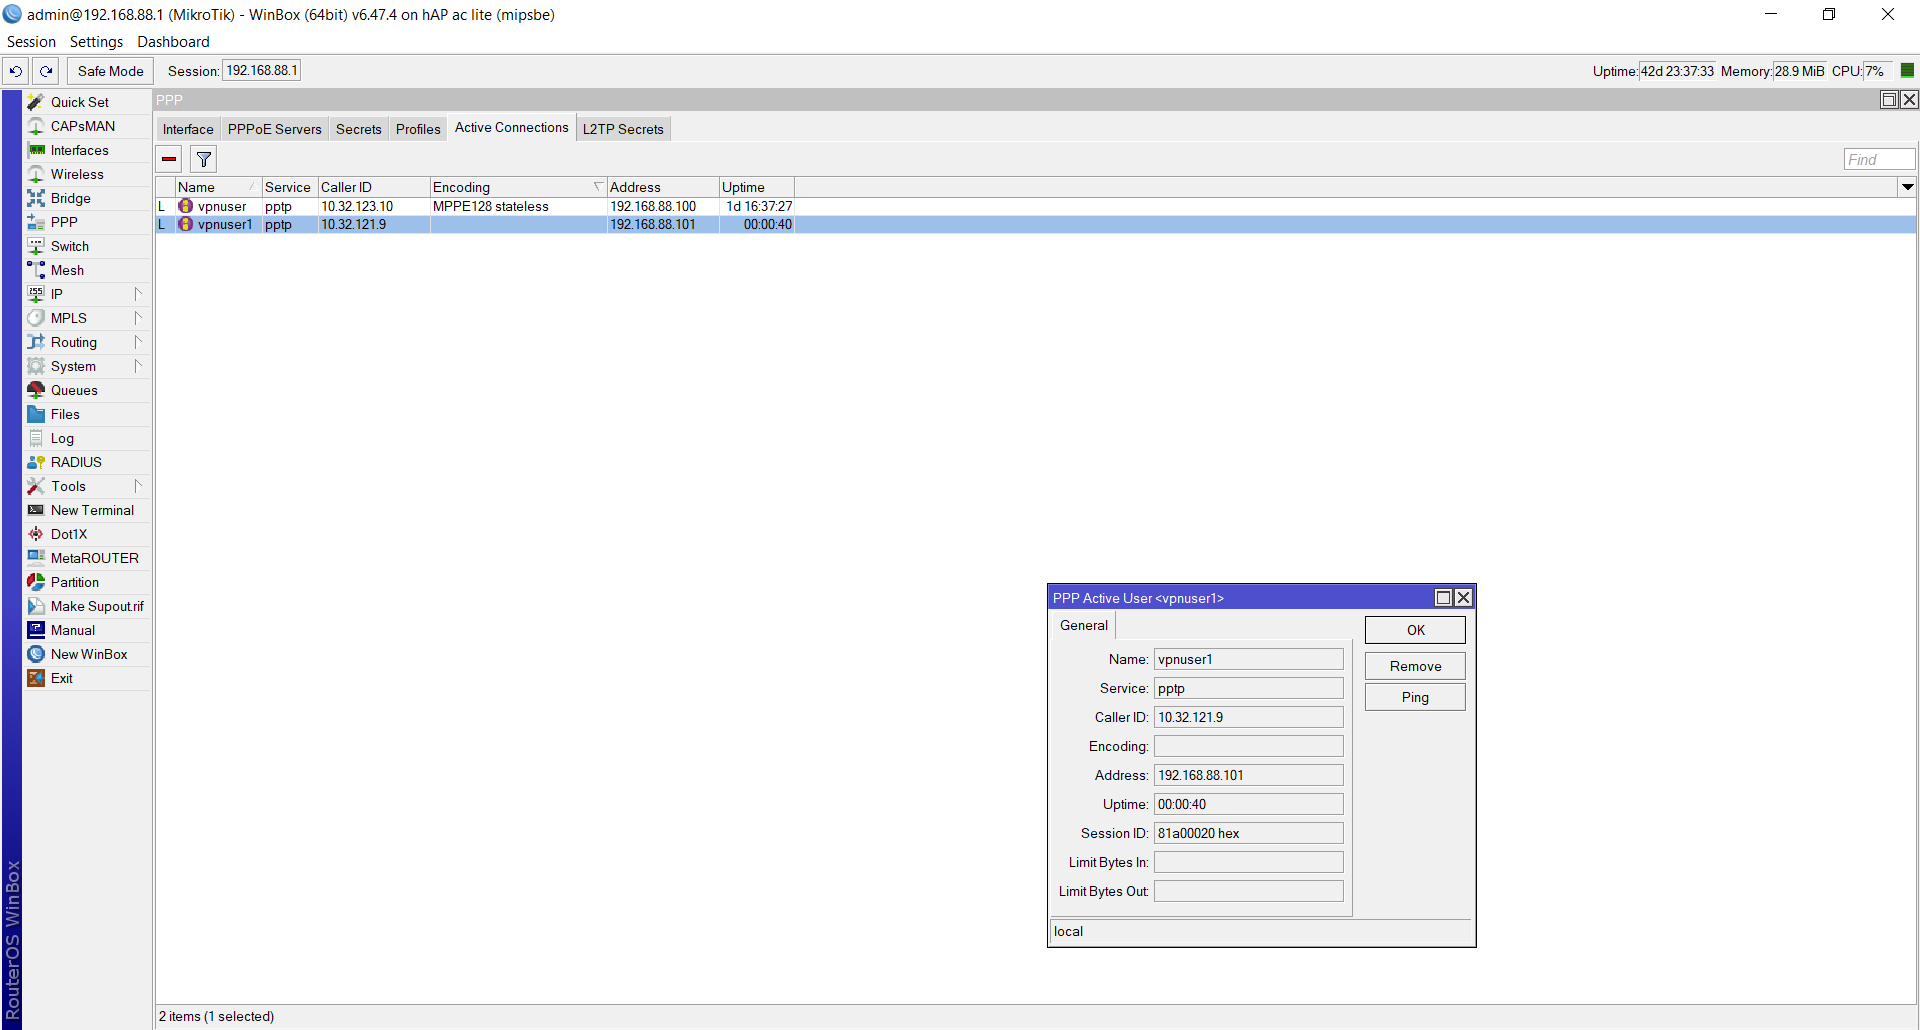Launch a New Terminal
This screenshot has width=1920, height=1030.
87,510
